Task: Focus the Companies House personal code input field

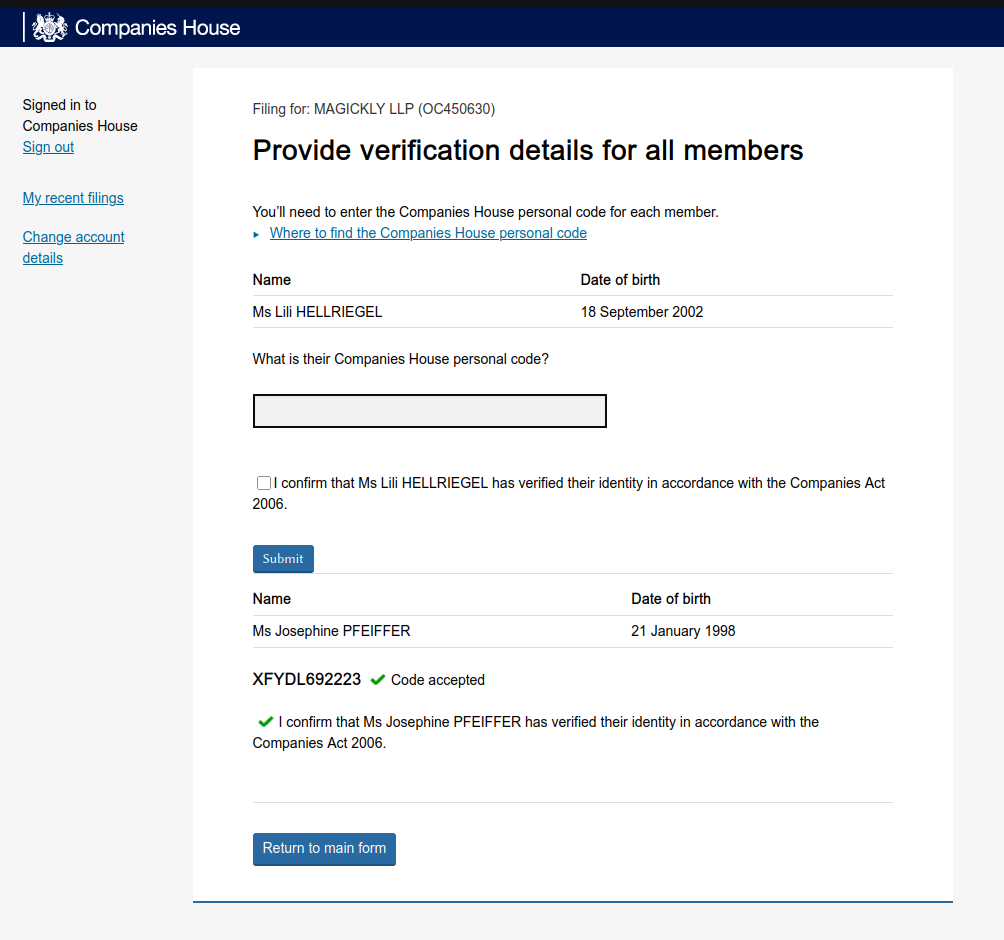Action: (429, 411)
